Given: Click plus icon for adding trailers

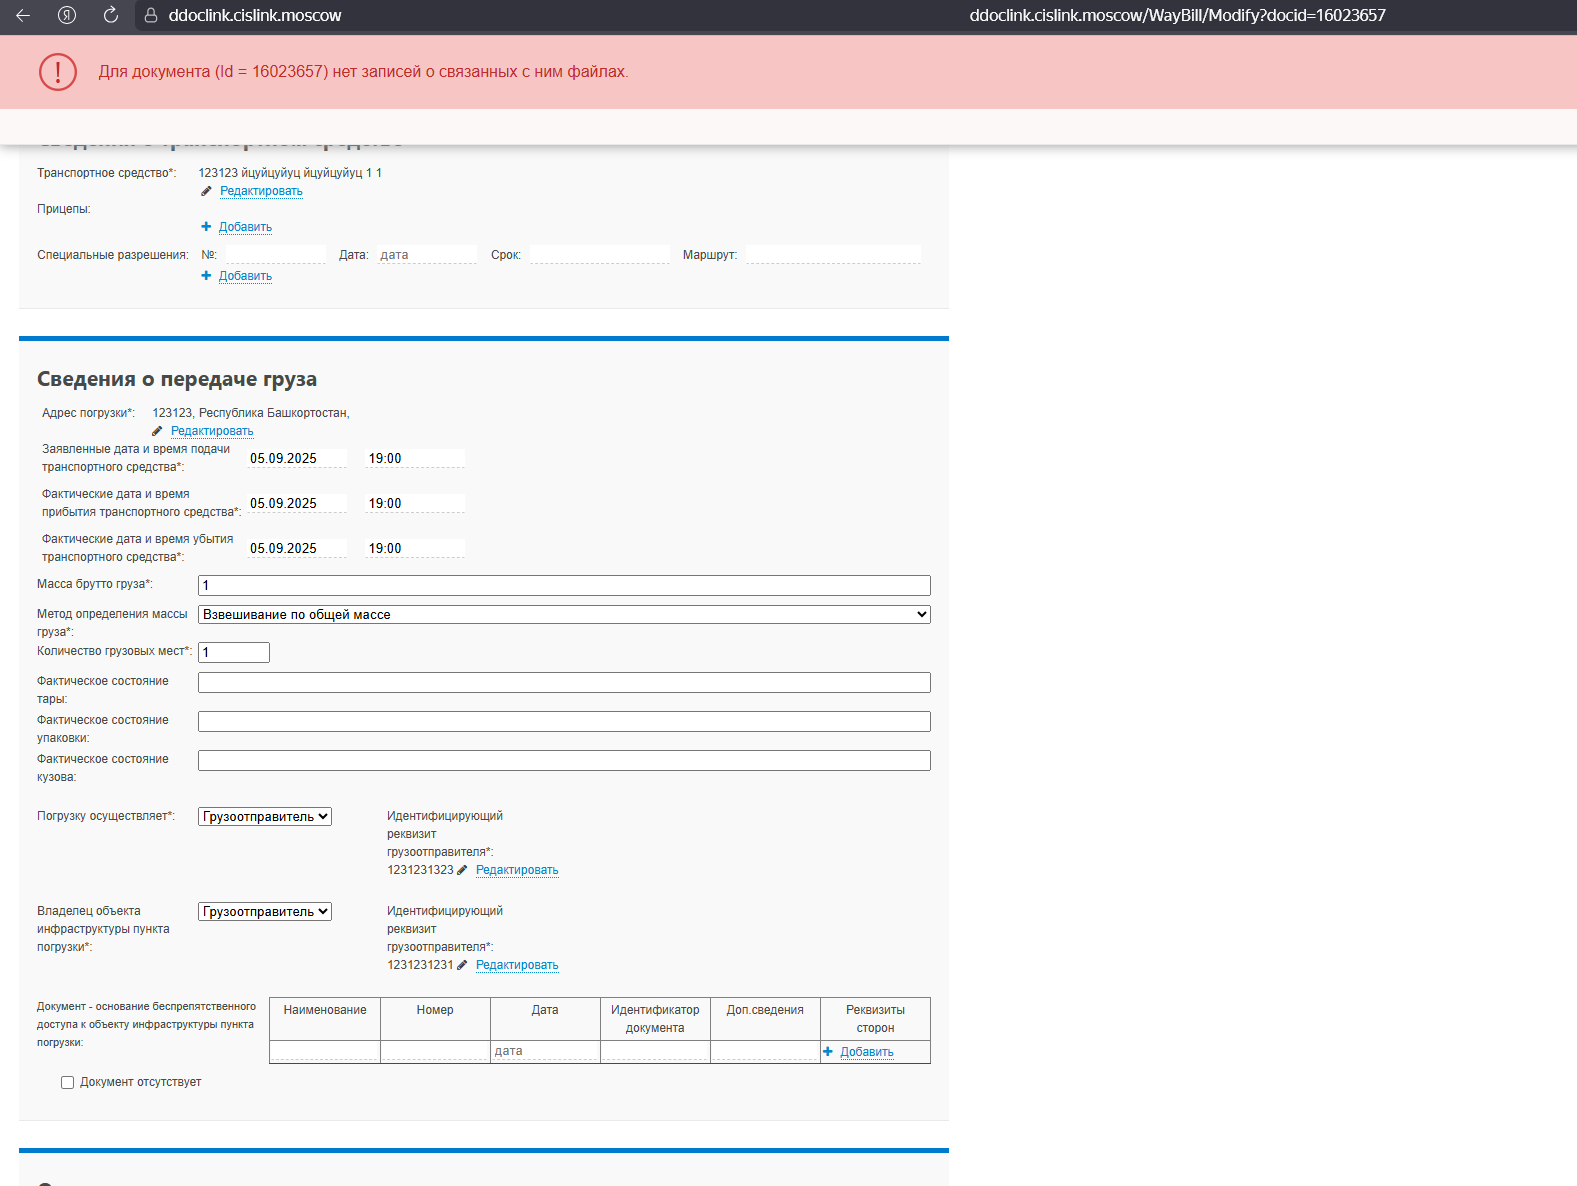Looking at the screenshot, I should [x=206, y=227].
